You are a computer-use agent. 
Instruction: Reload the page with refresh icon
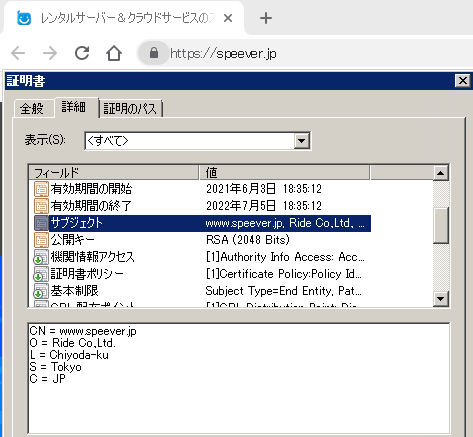click(82, 53)
